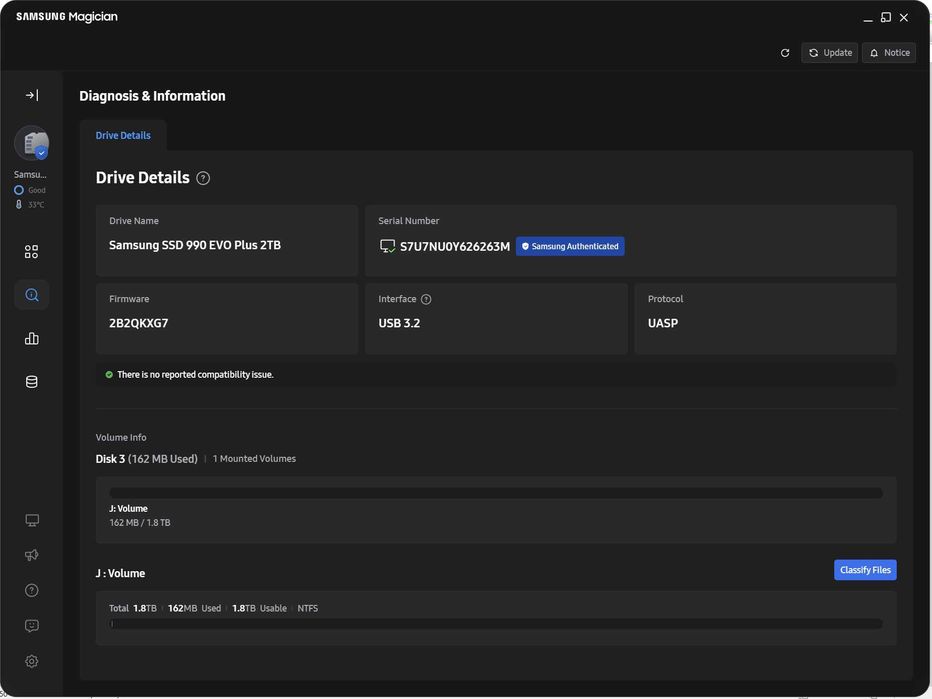This screenshot has height=699, width=932.
Task: Open the Drive Dashboard grid icon
Action: tap(32, 252)
